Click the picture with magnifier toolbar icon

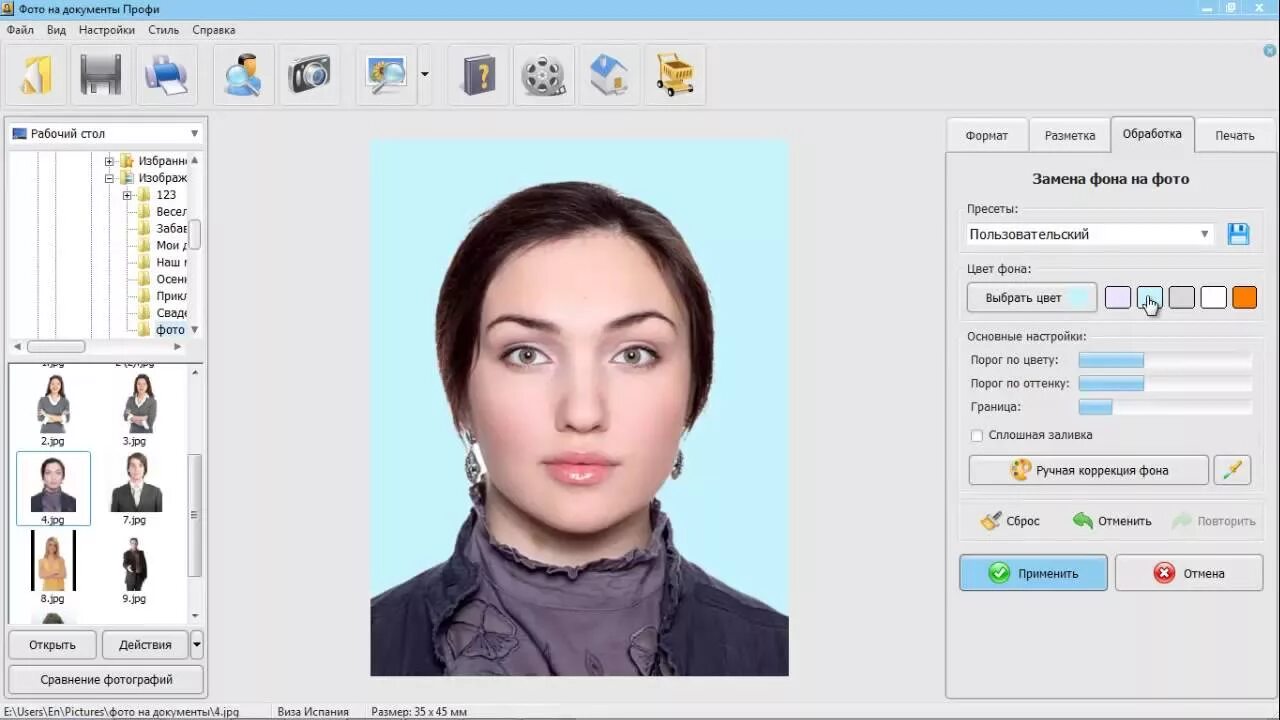386,75
